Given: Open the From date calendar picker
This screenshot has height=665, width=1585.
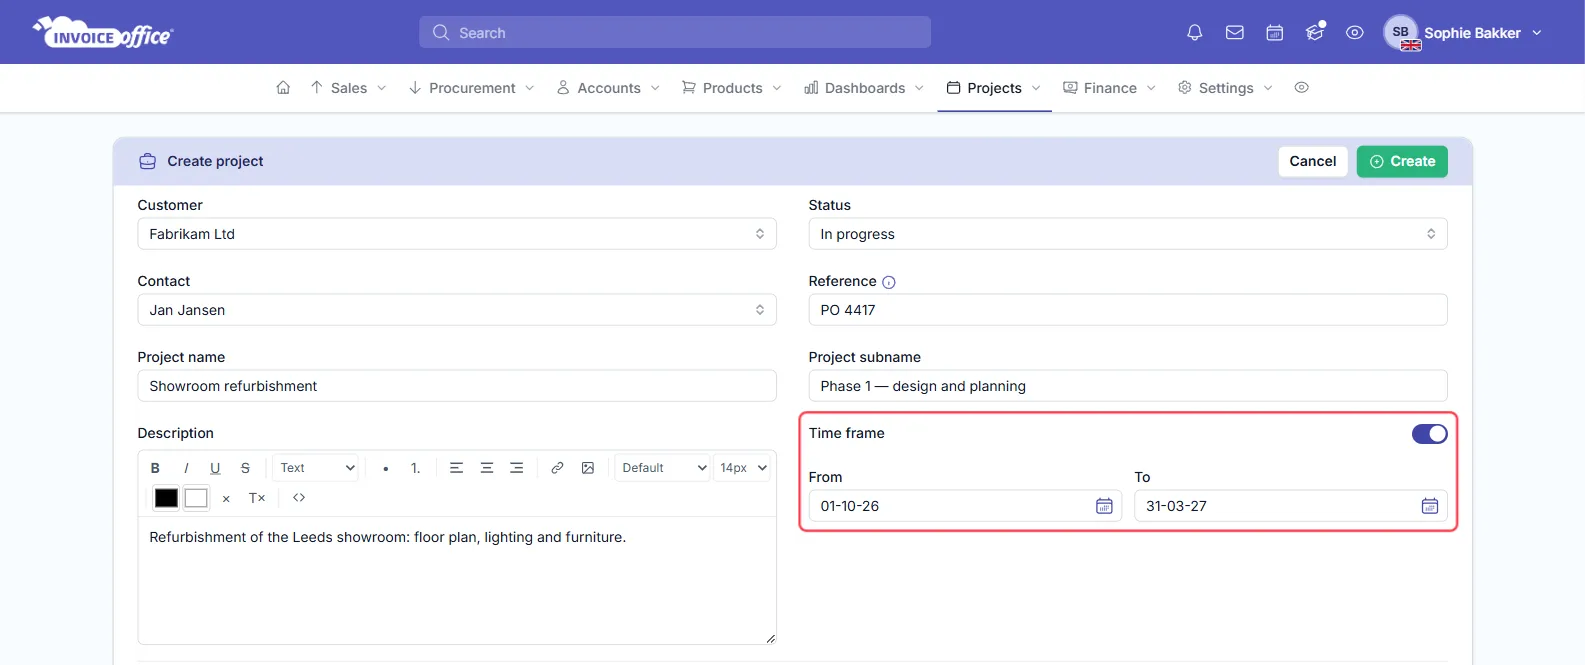Looking at the screenshot, I should (1104, 506).
